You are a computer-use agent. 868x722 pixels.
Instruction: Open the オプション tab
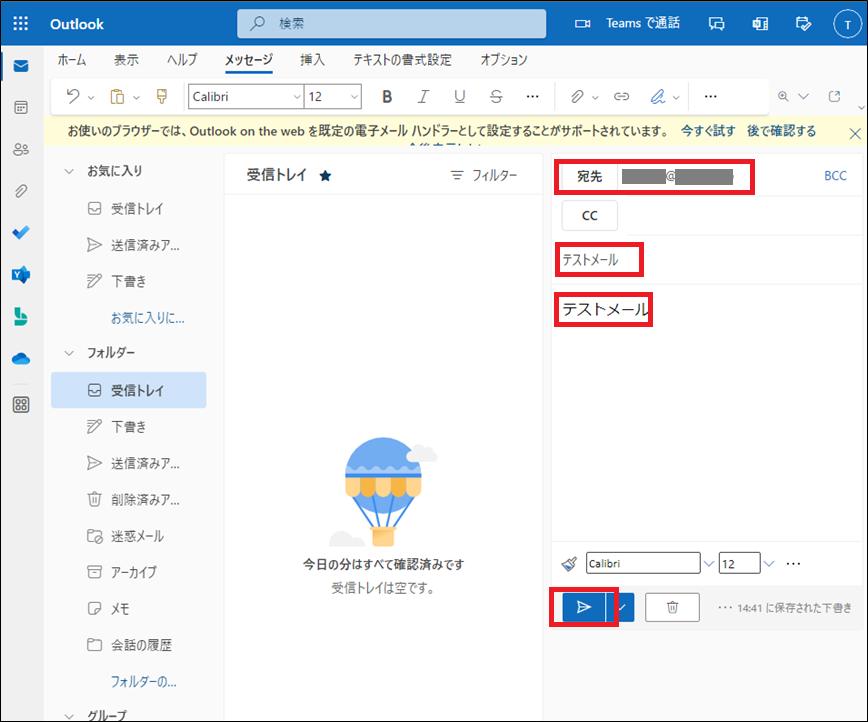click(504, 60)
